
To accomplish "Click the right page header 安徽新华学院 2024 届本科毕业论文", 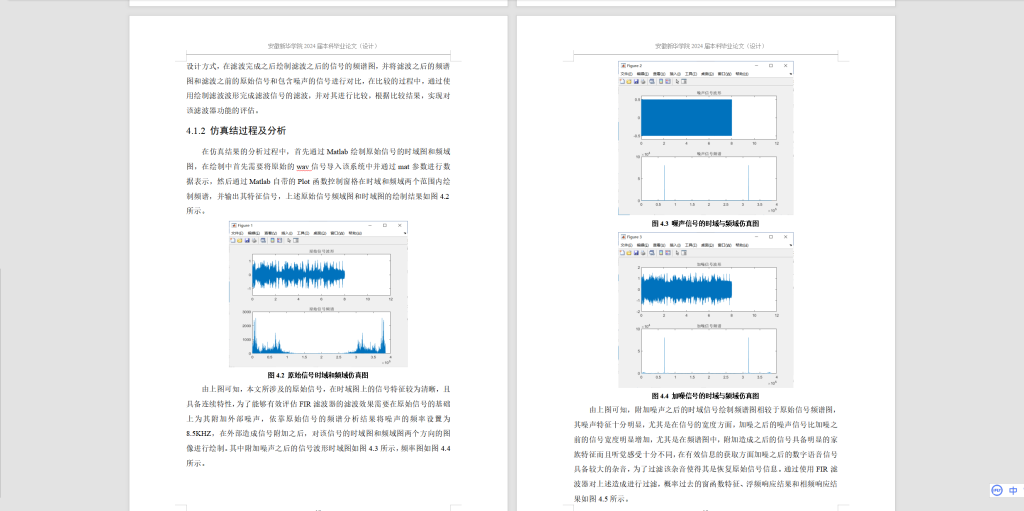I will coord(710,46).
